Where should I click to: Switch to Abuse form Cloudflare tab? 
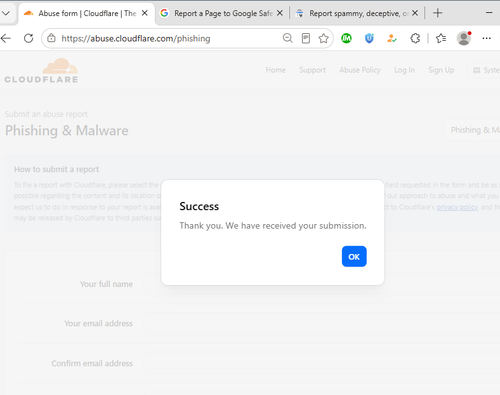(87, 13)
